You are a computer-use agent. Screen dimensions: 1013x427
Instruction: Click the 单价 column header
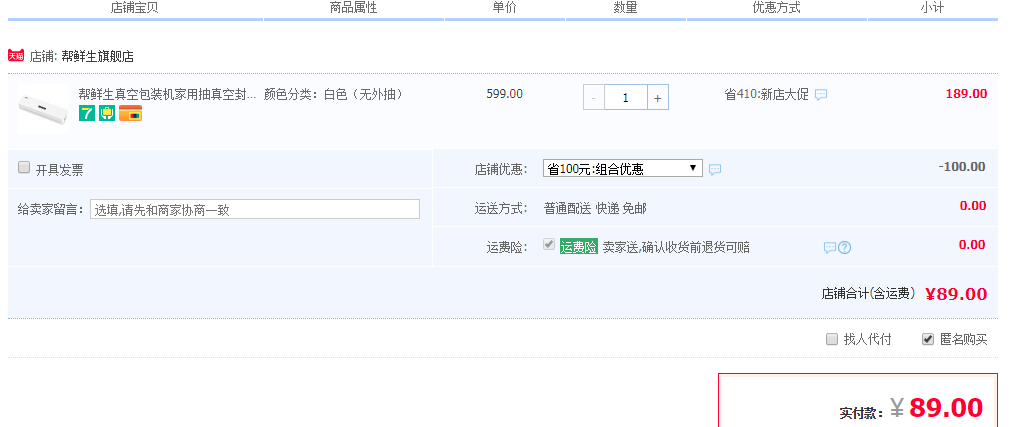click(x=505, y=8)
